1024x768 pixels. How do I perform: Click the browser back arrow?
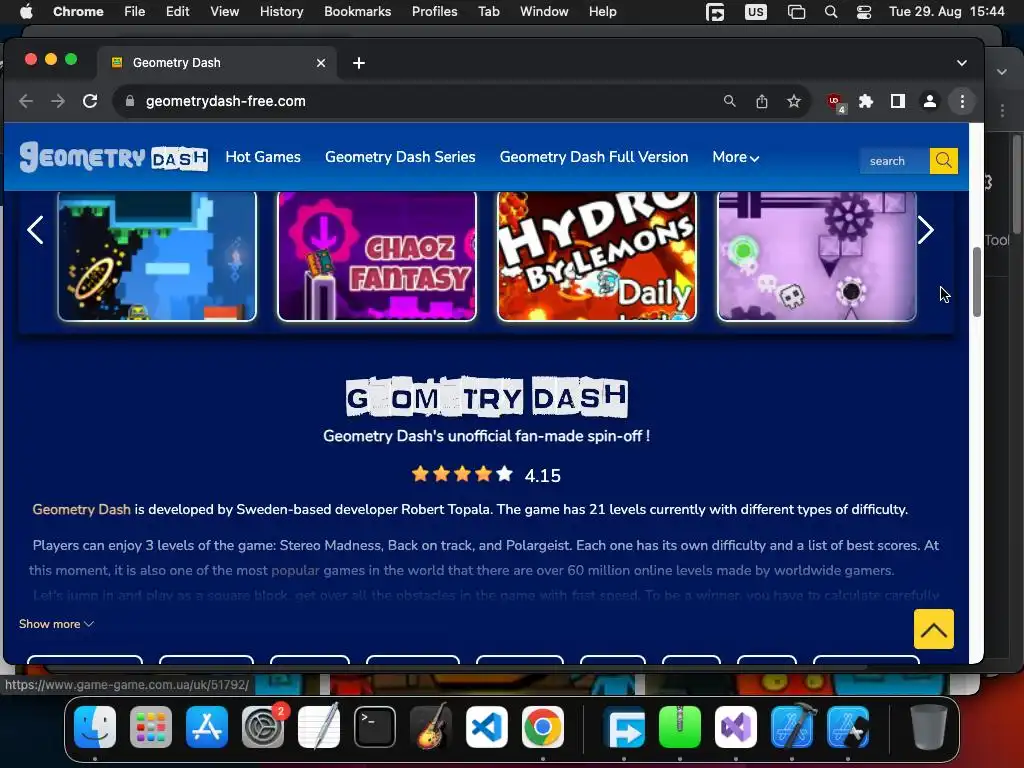coord(26,101)
